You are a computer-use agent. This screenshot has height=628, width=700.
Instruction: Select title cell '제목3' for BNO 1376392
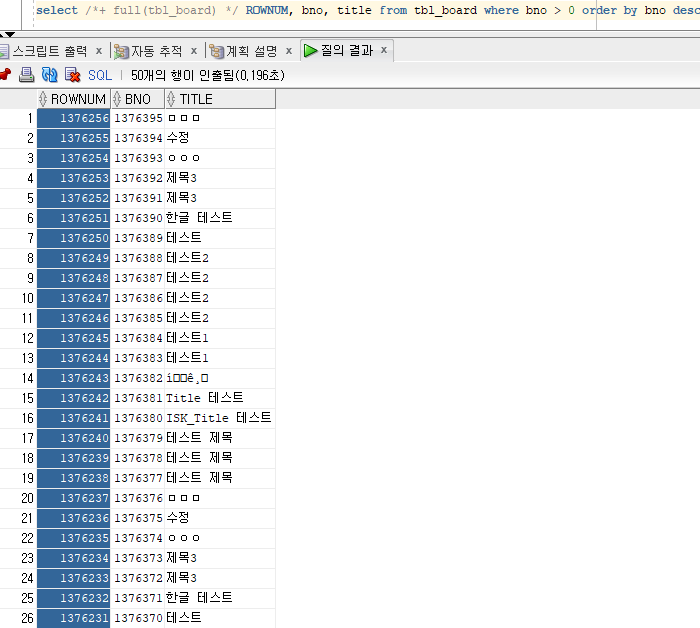coord(220,179)
